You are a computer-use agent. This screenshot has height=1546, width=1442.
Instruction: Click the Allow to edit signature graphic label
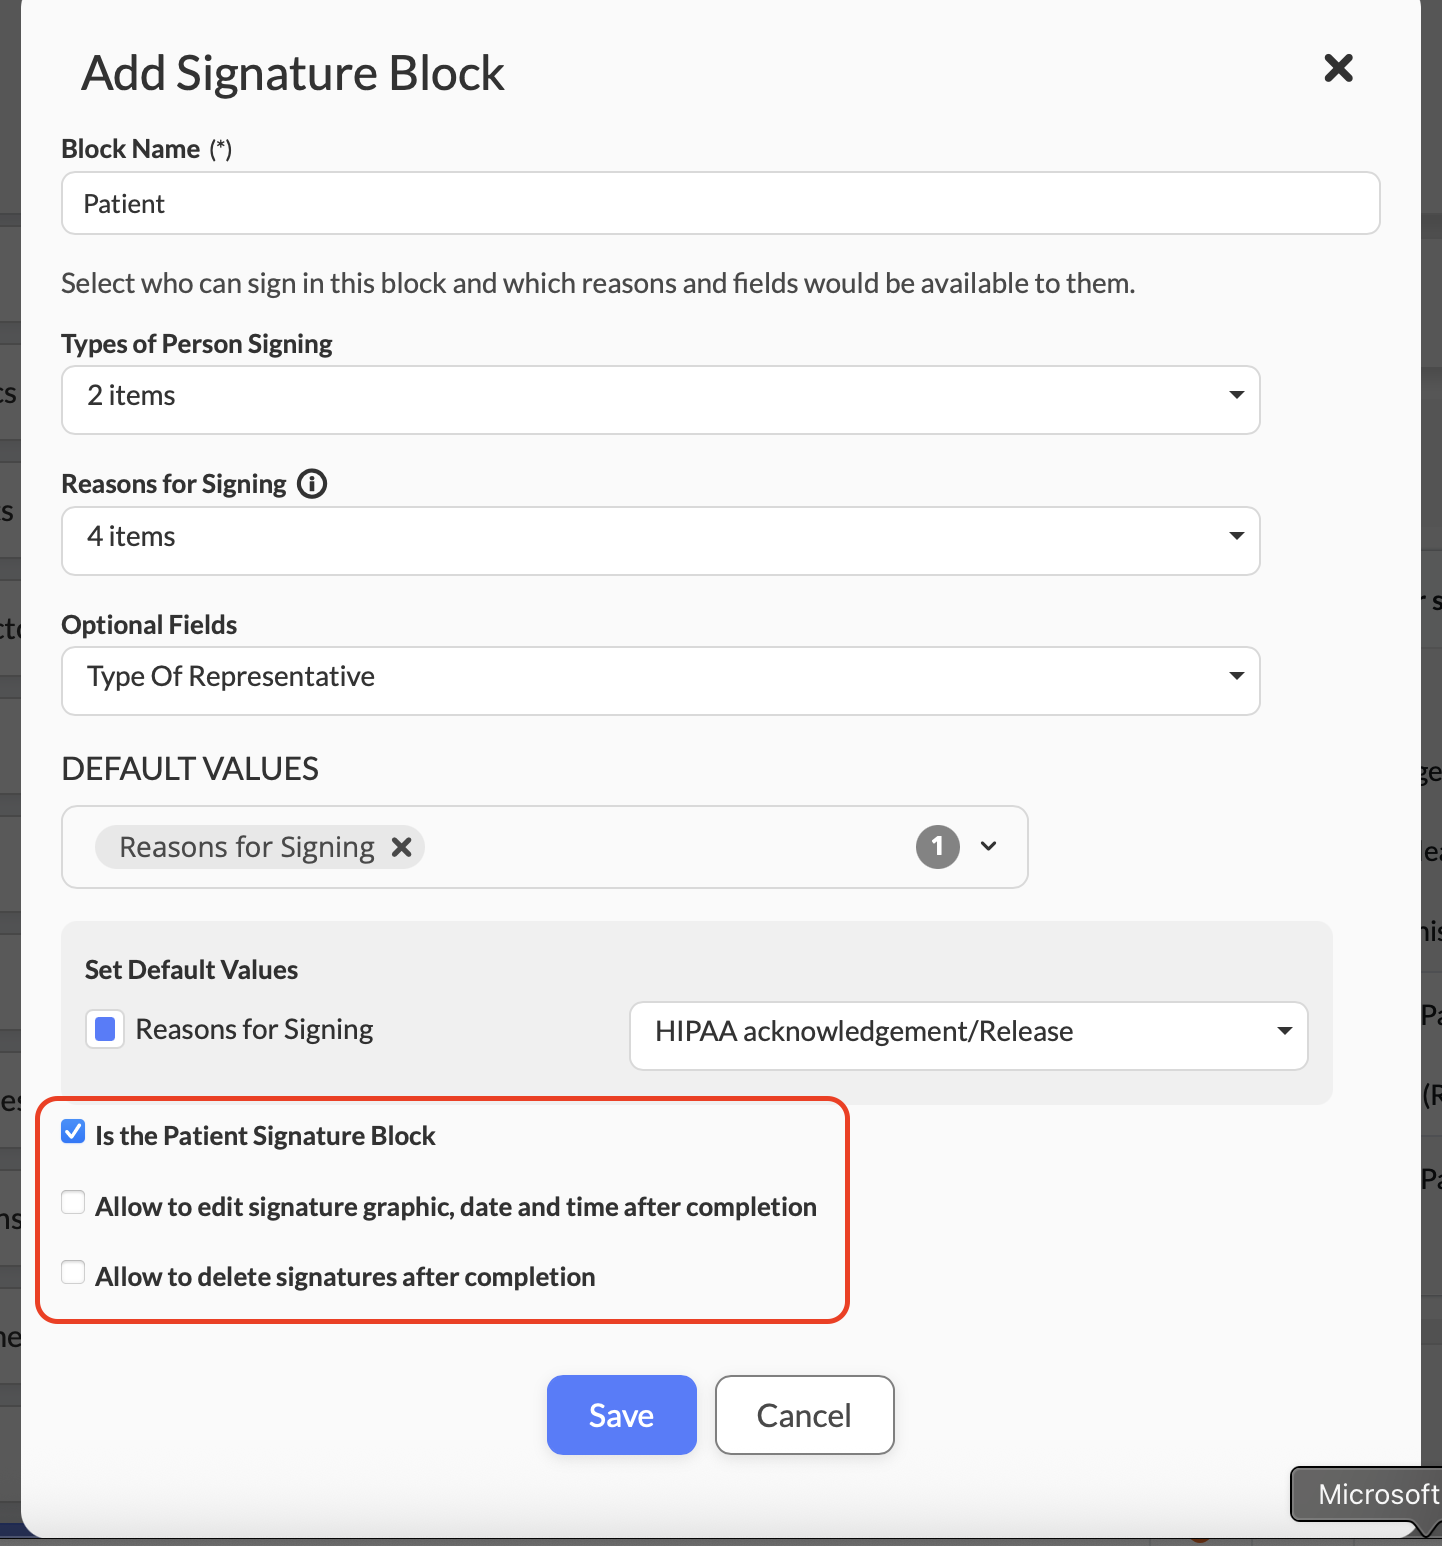(x=456, y=1207)
